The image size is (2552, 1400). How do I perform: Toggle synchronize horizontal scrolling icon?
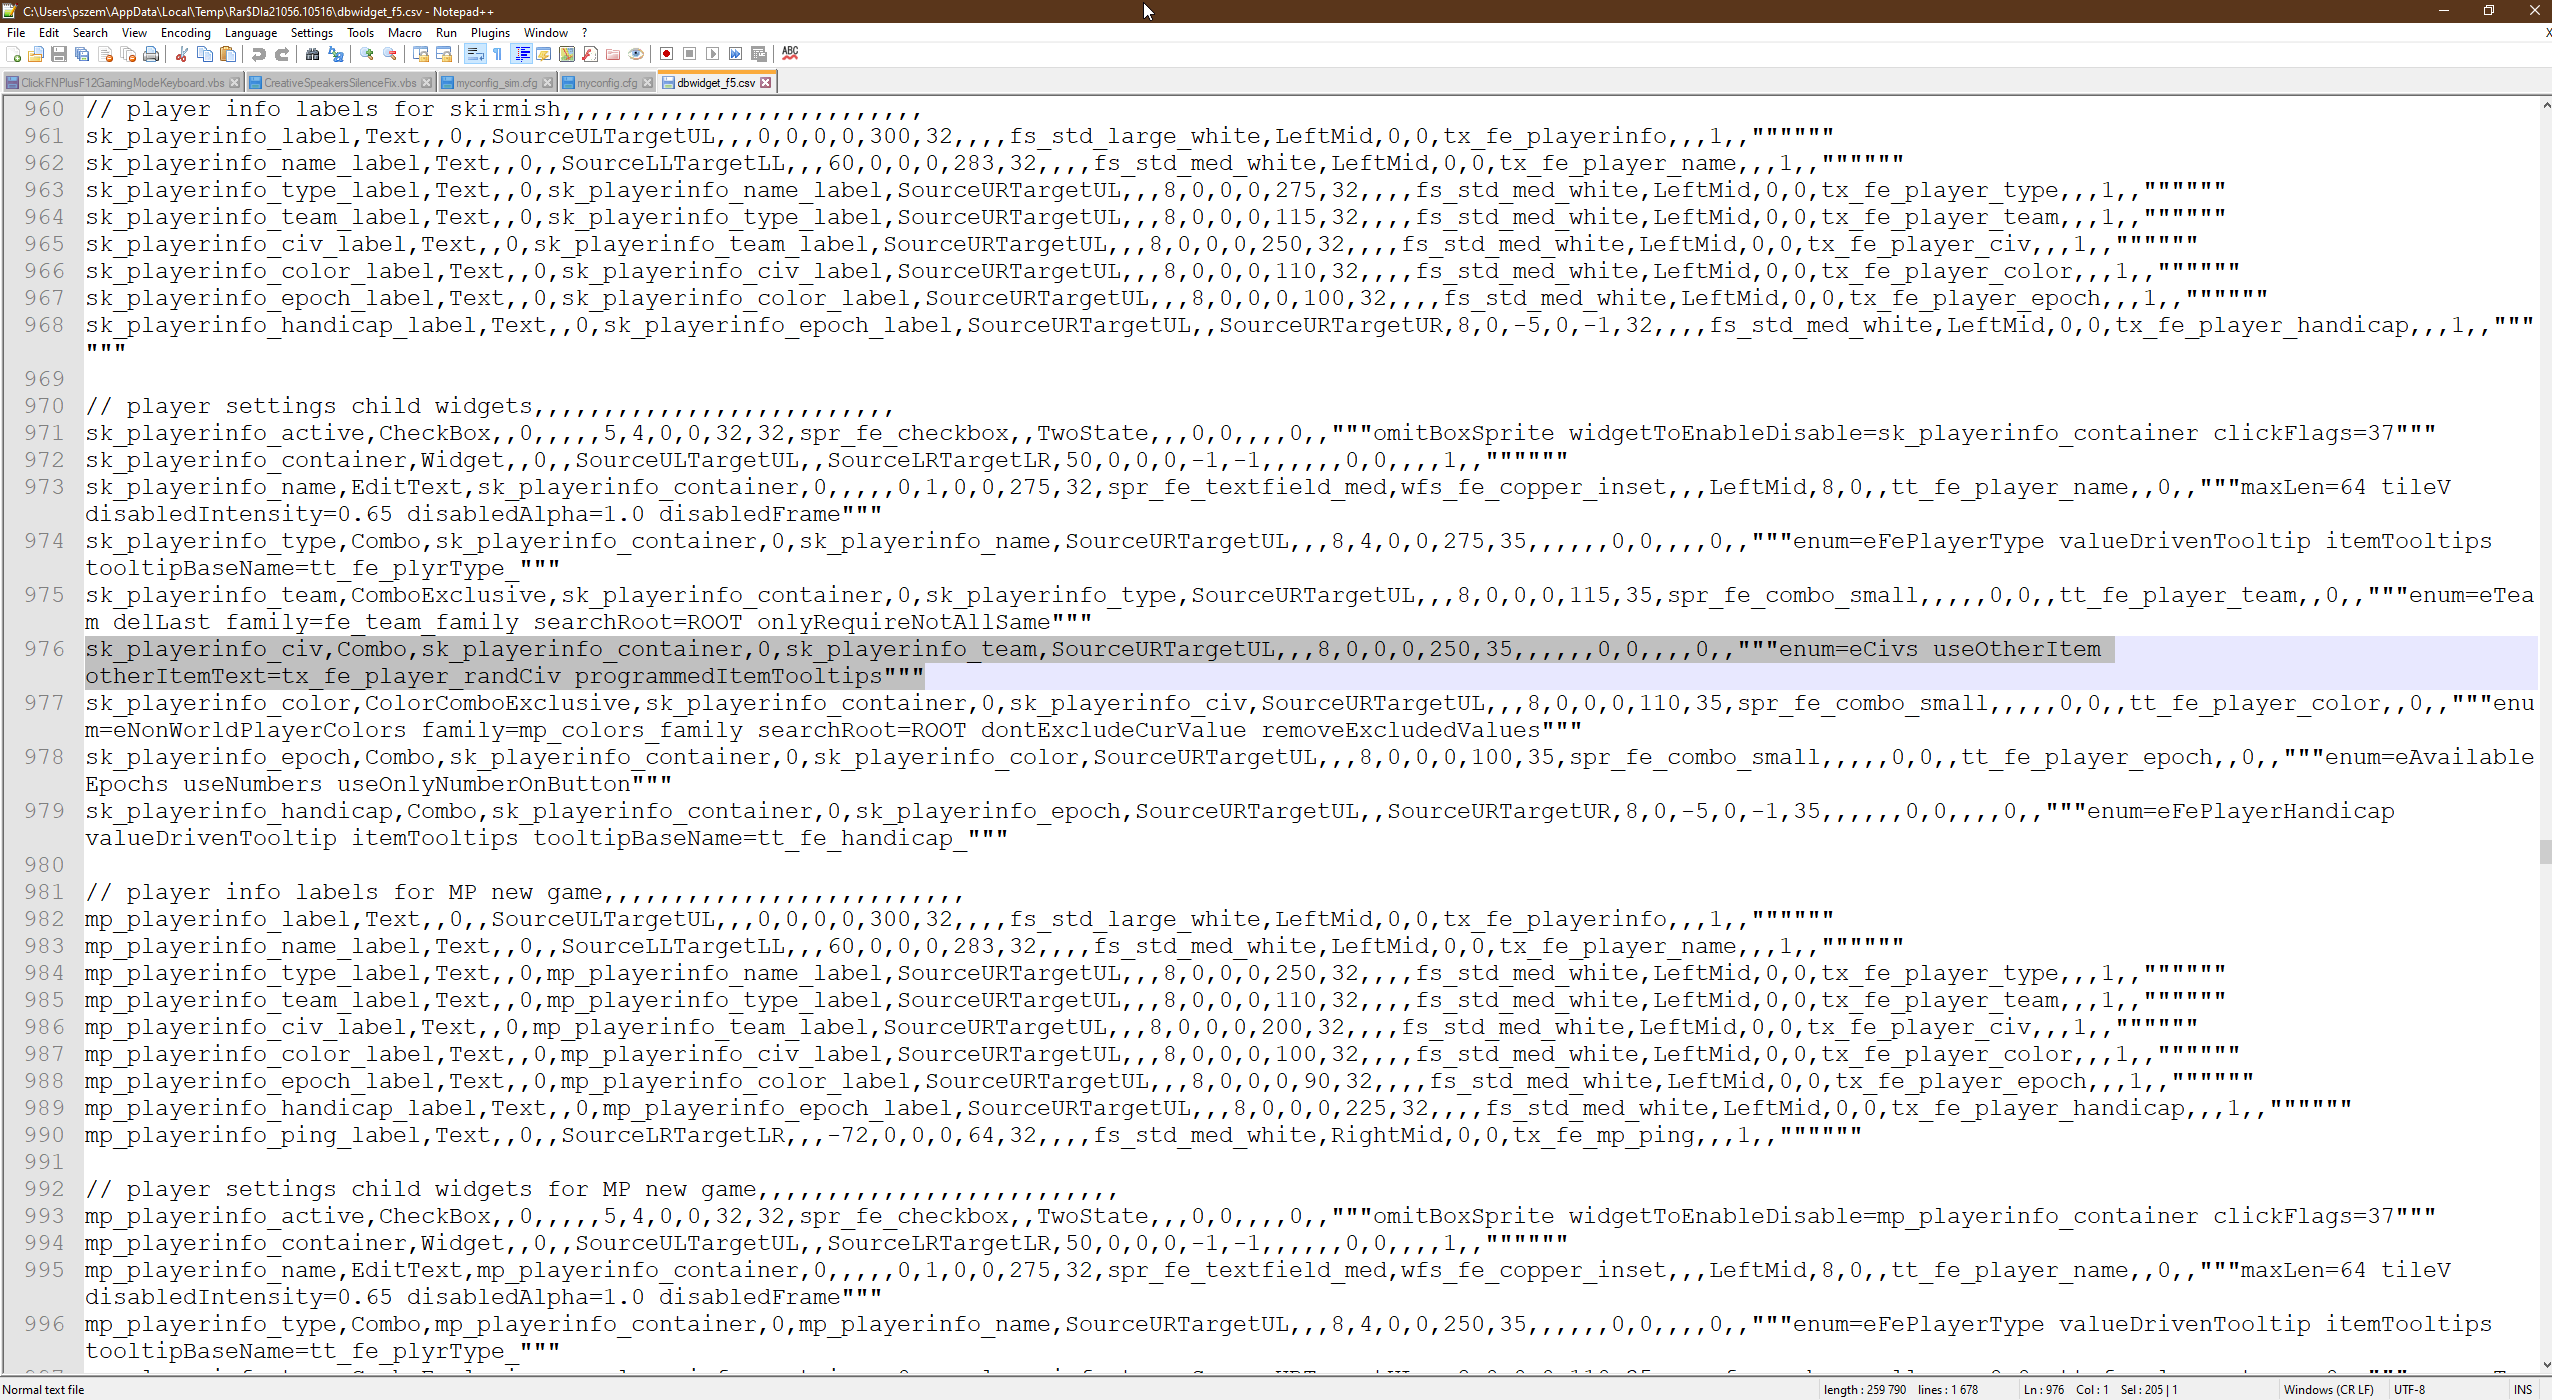tap(444, 54)
